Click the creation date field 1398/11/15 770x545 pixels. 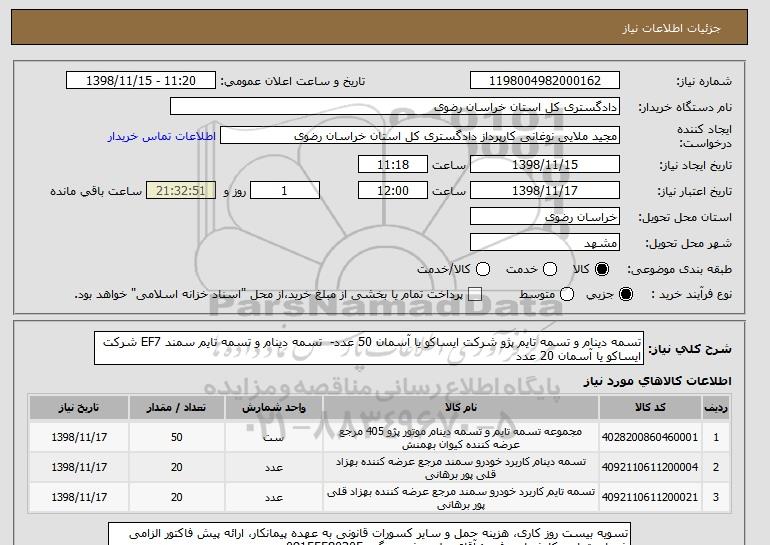545,164
